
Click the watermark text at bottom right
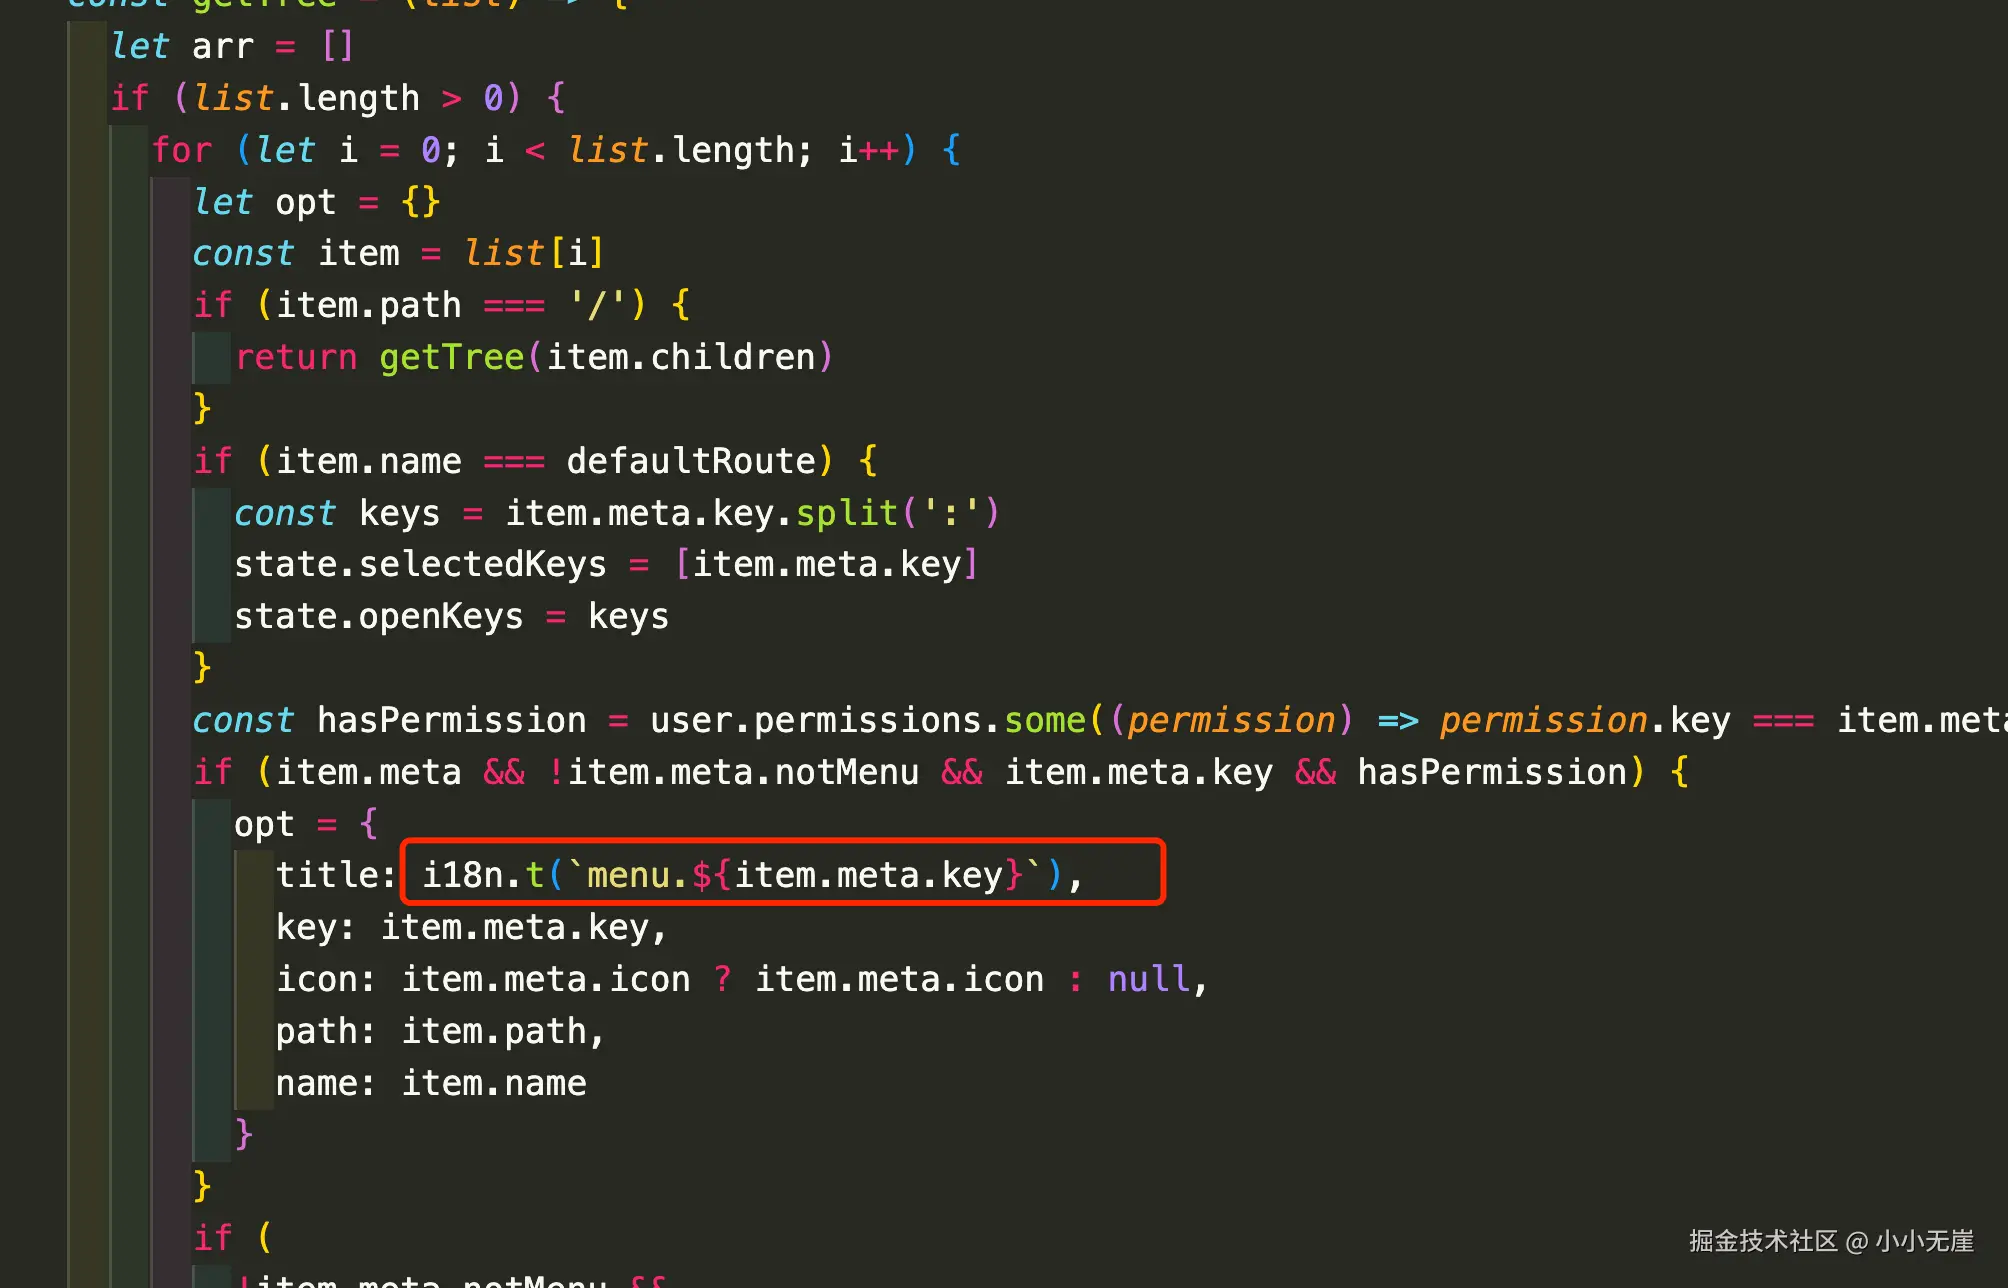[1830, 1241]
